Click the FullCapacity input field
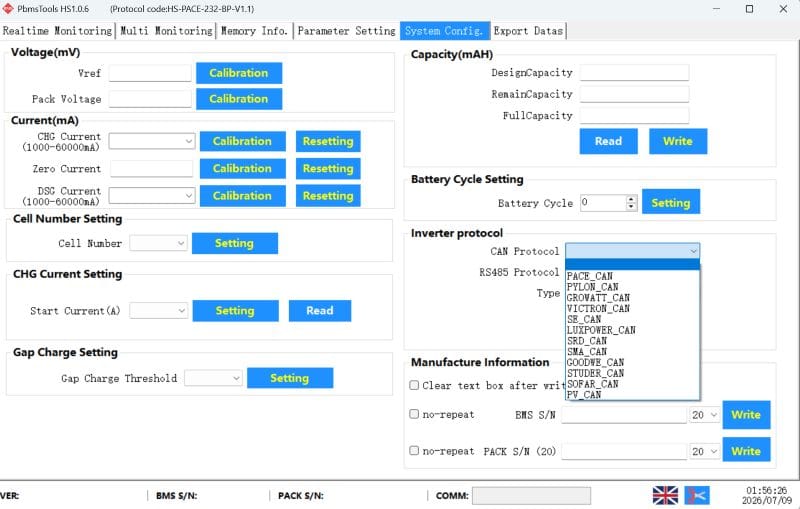This screenshot has width=800, height=509. [634, 115]
